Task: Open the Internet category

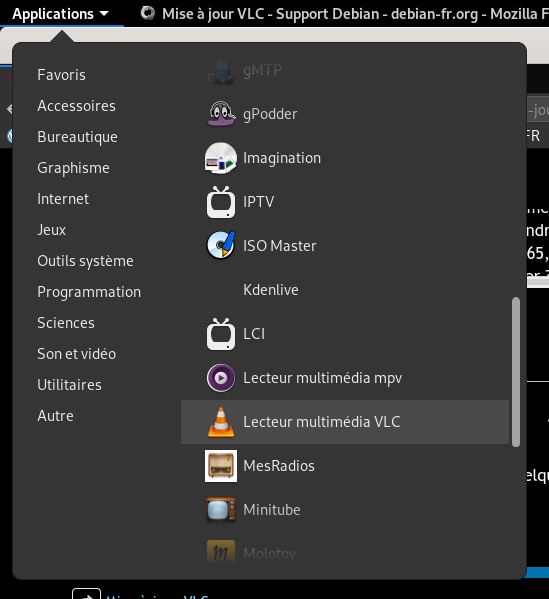Action: (x=63, y=199)
